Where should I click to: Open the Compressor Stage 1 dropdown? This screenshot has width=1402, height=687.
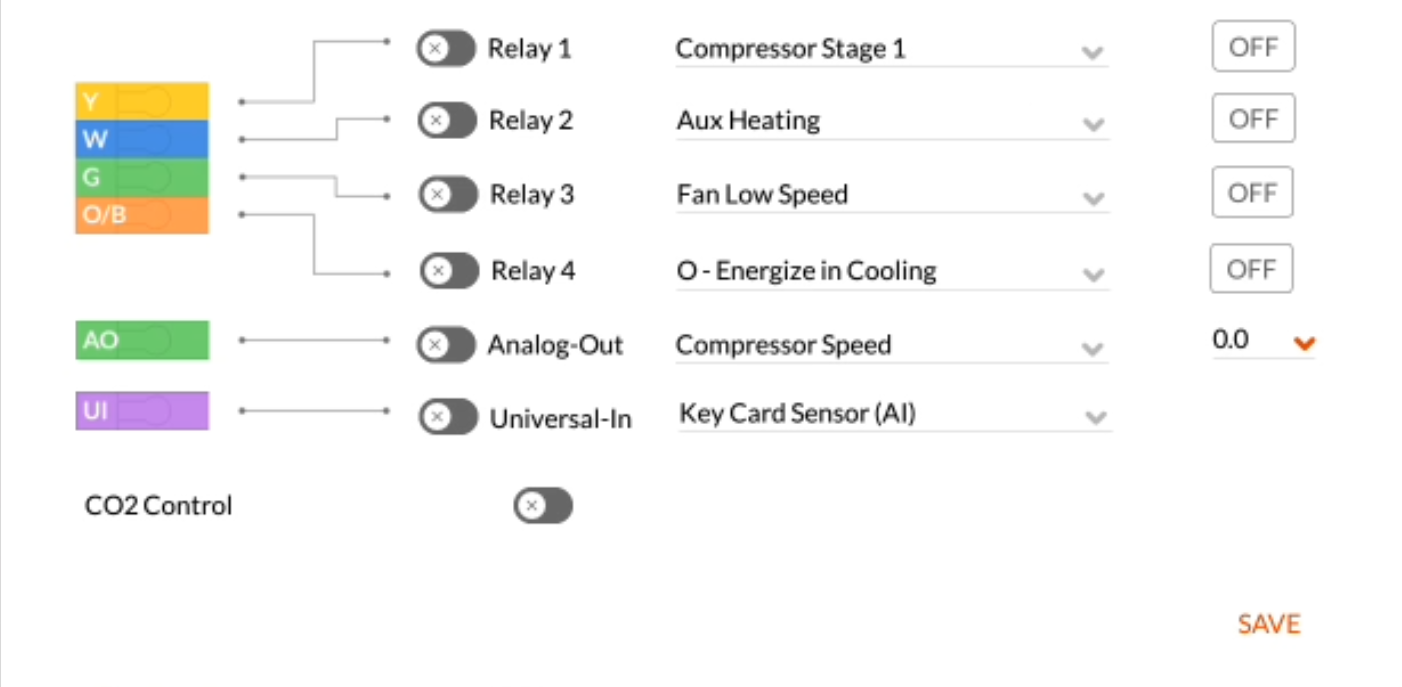(892, 50)
